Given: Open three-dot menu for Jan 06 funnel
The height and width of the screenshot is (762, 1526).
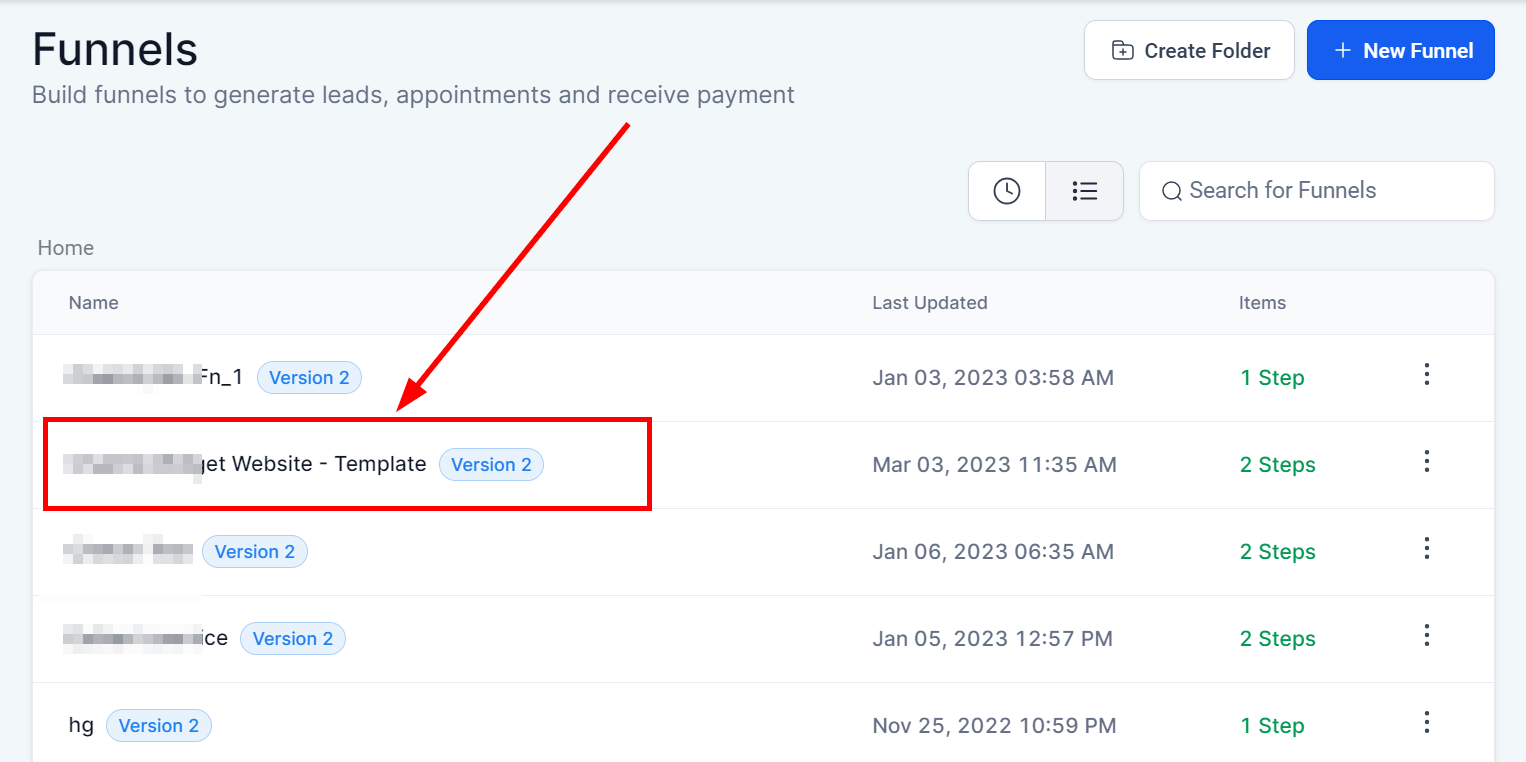Looking at the screenshot, I should coord(1427,549).
